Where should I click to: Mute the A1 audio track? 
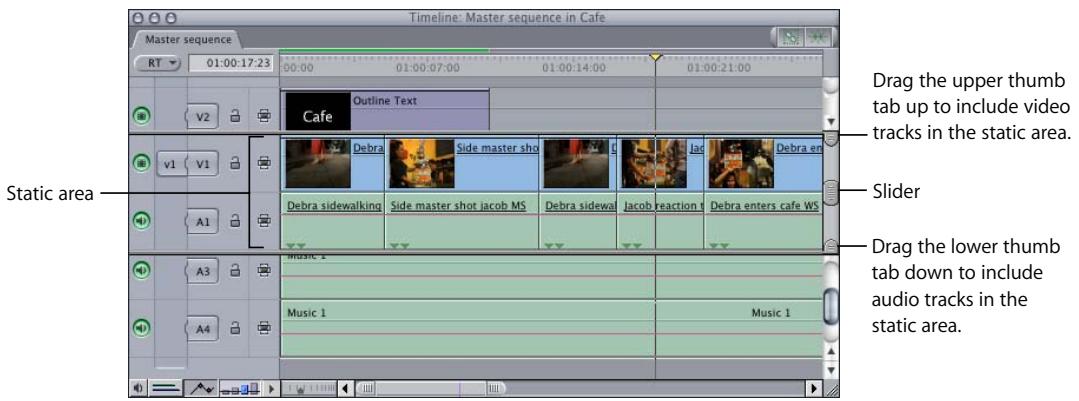tap(141, 221)
